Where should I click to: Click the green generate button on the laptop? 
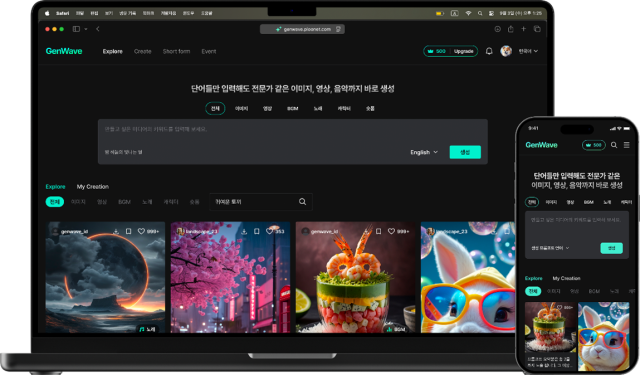click(x=465, y=152)
